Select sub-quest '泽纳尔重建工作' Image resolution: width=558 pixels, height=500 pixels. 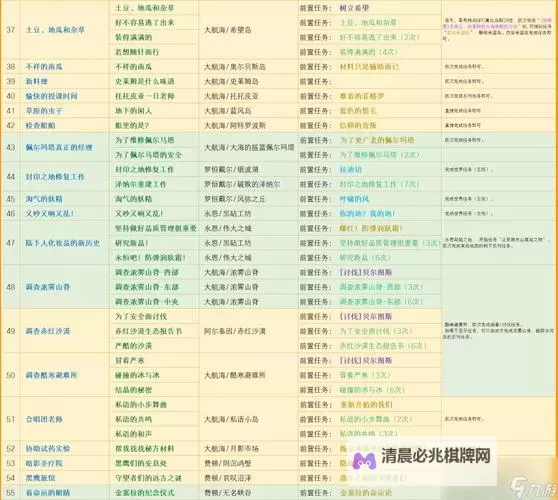tap(141, 184)
